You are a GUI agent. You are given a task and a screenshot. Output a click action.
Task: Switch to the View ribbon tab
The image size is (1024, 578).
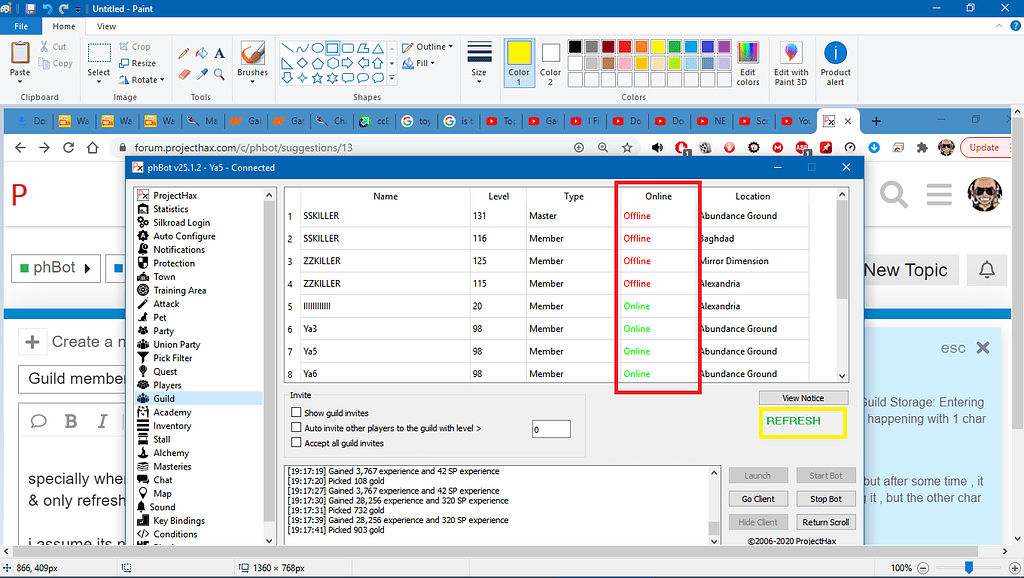click(106, 26)
